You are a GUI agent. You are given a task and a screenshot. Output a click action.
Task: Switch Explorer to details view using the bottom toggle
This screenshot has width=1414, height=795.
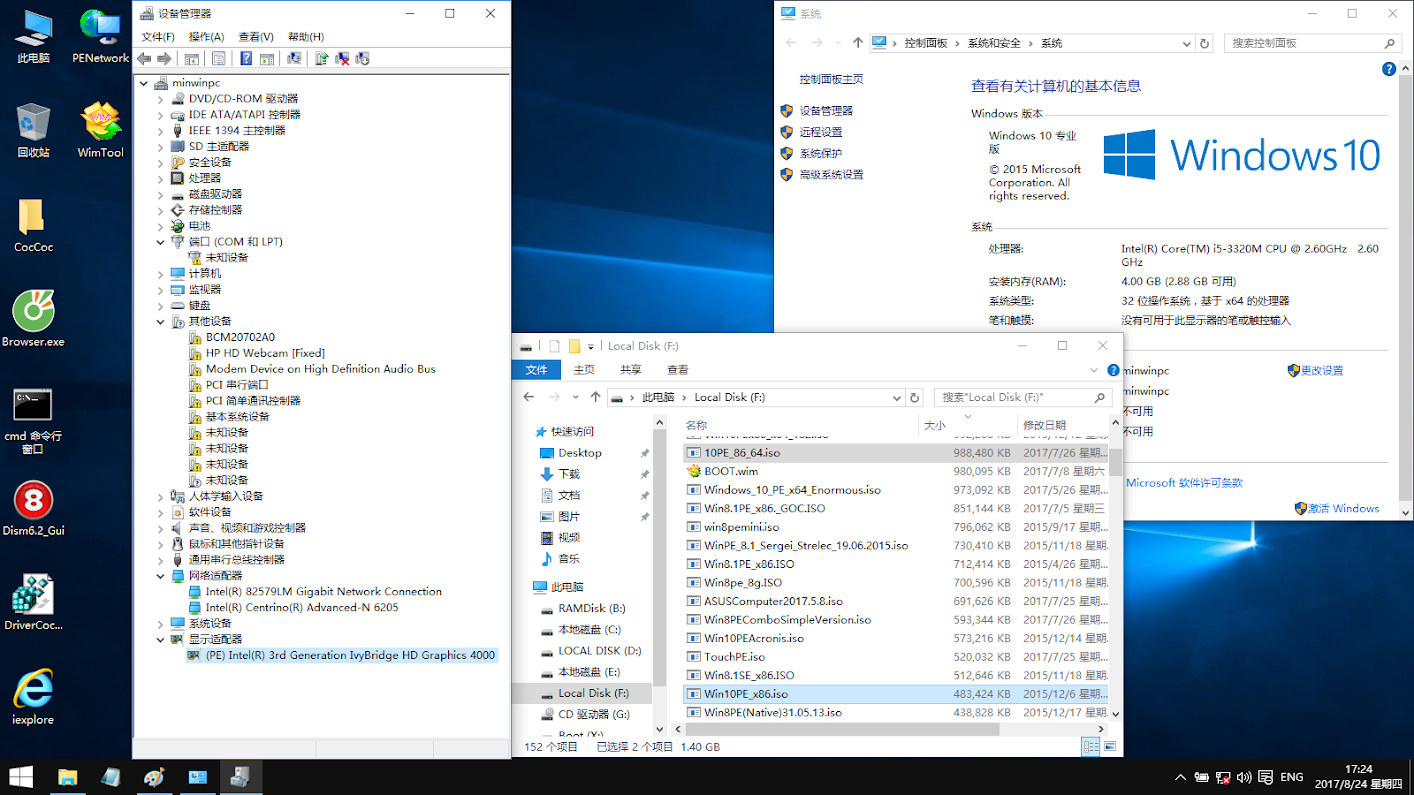point(1090,746)
